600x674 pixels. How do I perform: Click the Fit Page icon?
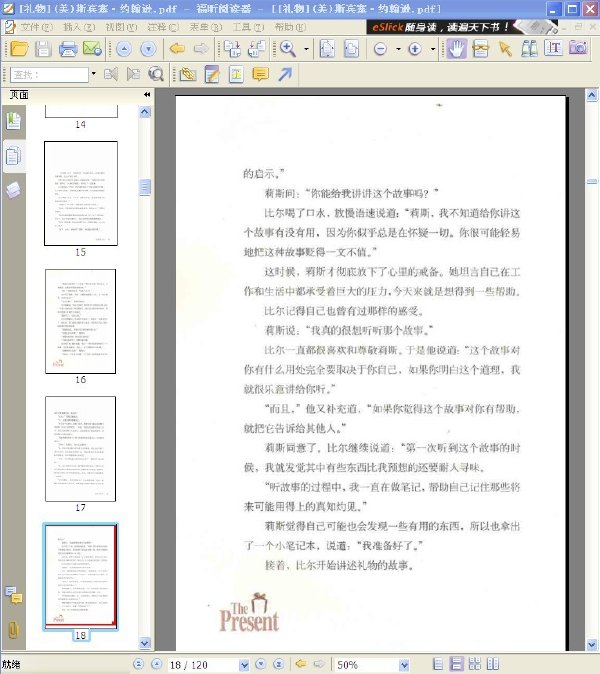tap(327, 49)
